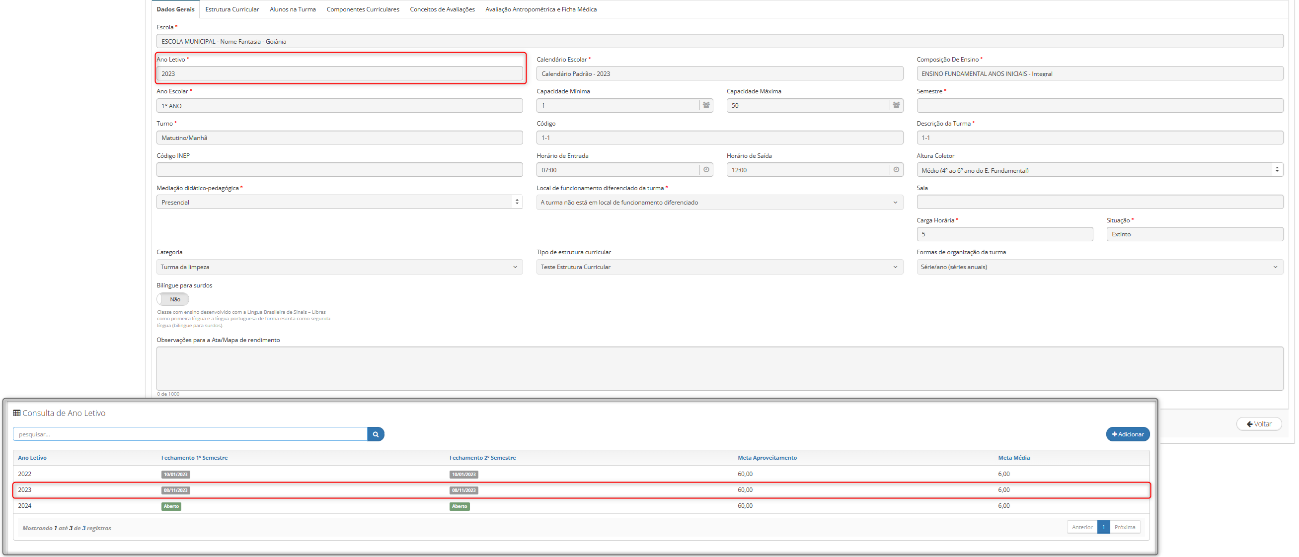Click the Composição De Ensino field
1299x557 pixels.
(x=1100, y=73)
